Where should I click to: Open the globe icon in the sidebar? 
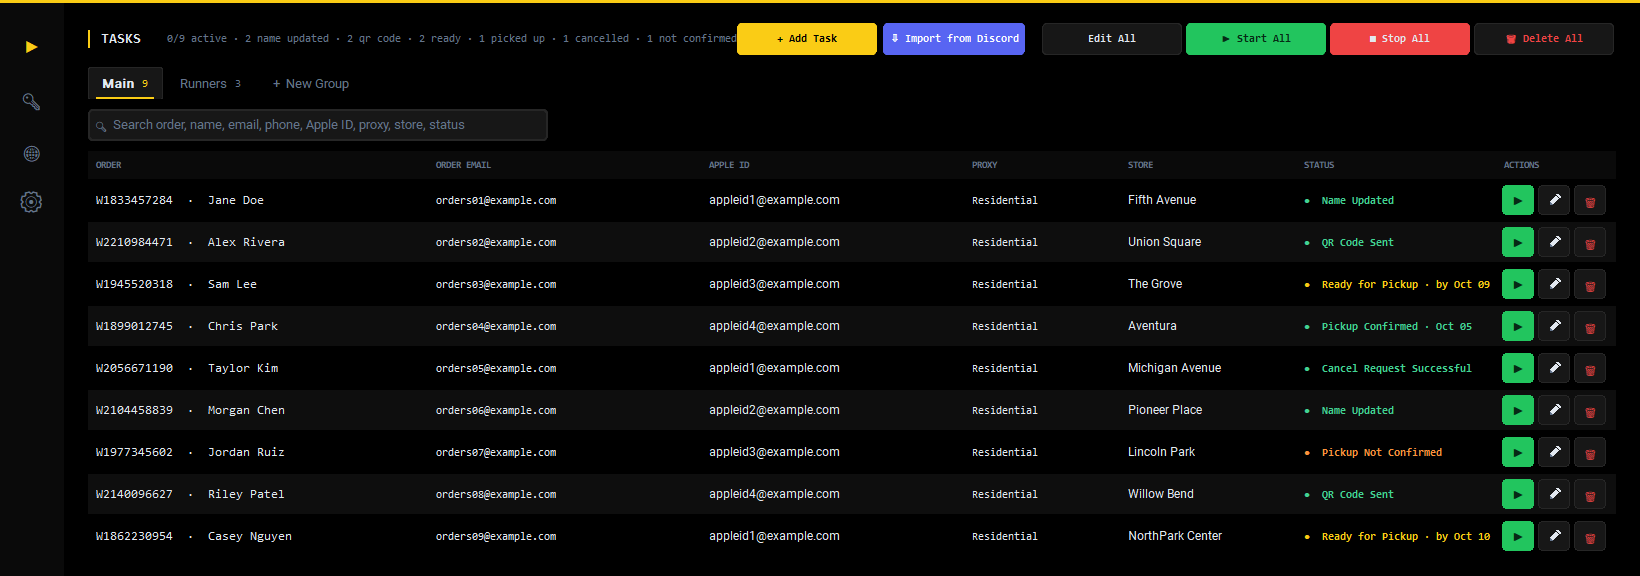tap(31, 154)
